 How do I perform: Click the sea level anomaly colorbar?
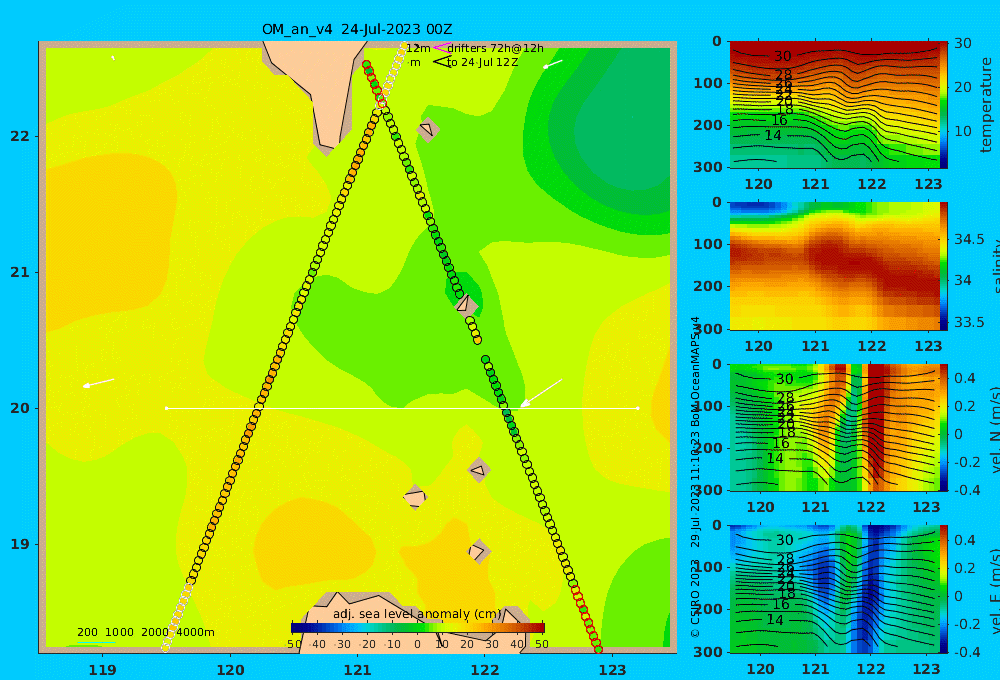418,628
